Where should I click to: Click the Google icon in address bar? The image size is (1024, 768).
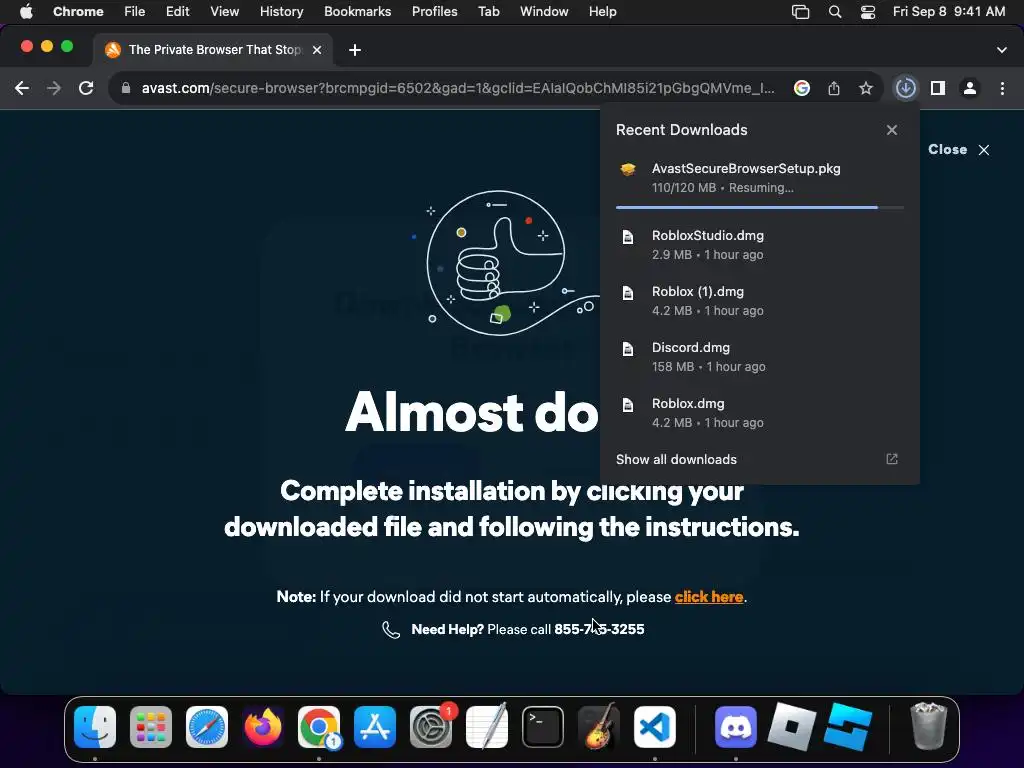point(802,88)
